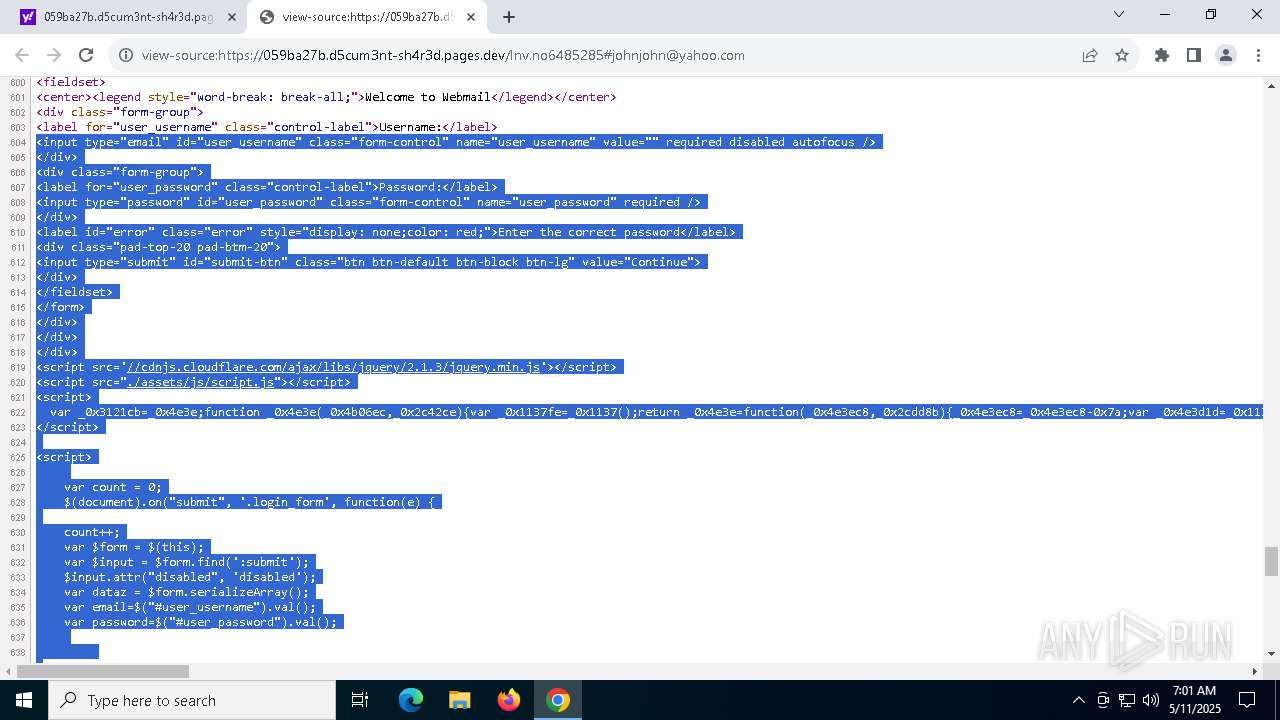Click the 'Password:' label source line
This screenshot has width=1280, height=720.
pyautogui.click(x=267, y=187)
